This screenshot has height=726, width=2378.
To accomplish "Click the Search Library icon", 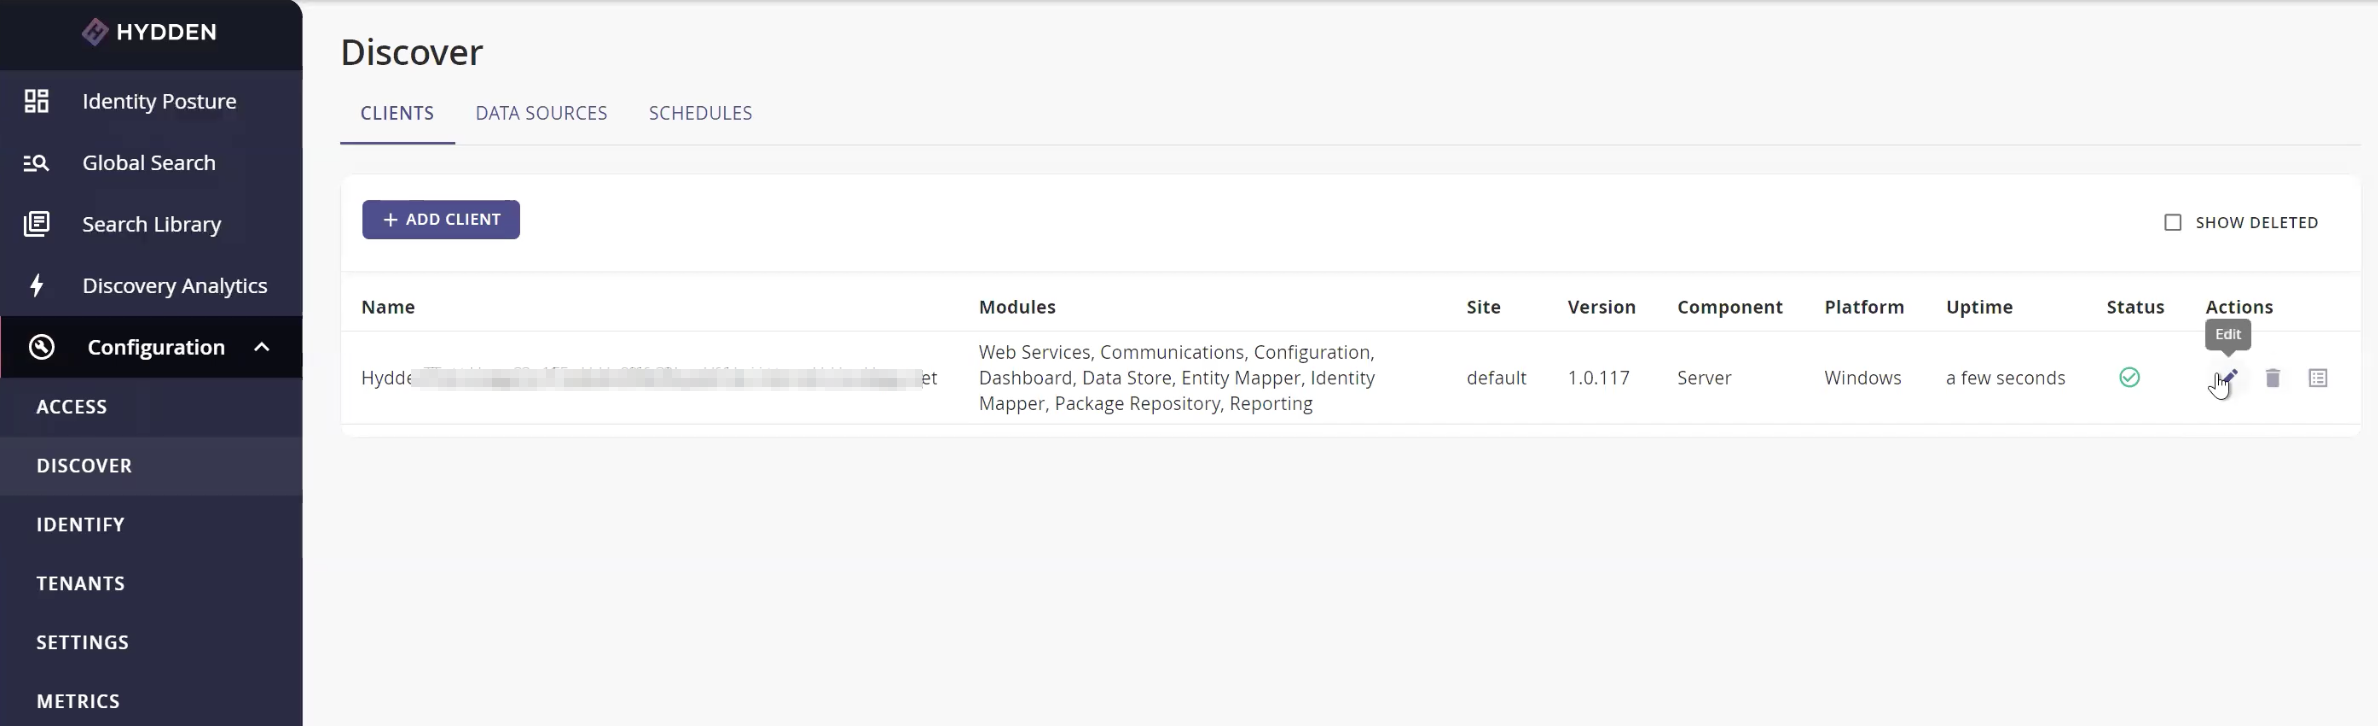I will pyautogui.click(x=37, y=224).
